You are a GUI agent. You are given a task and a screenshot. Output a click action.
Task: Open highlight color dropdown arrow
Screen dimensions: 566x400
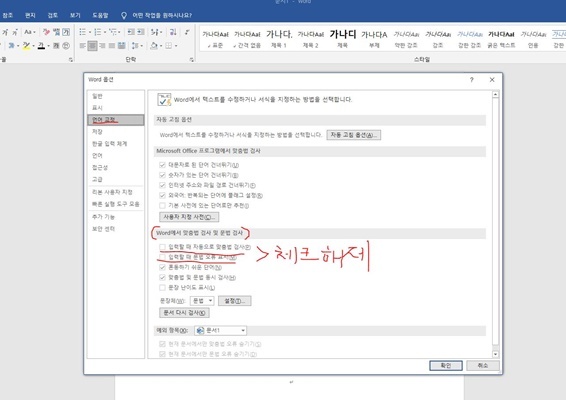pyautogui.click(x=33, y=46)
